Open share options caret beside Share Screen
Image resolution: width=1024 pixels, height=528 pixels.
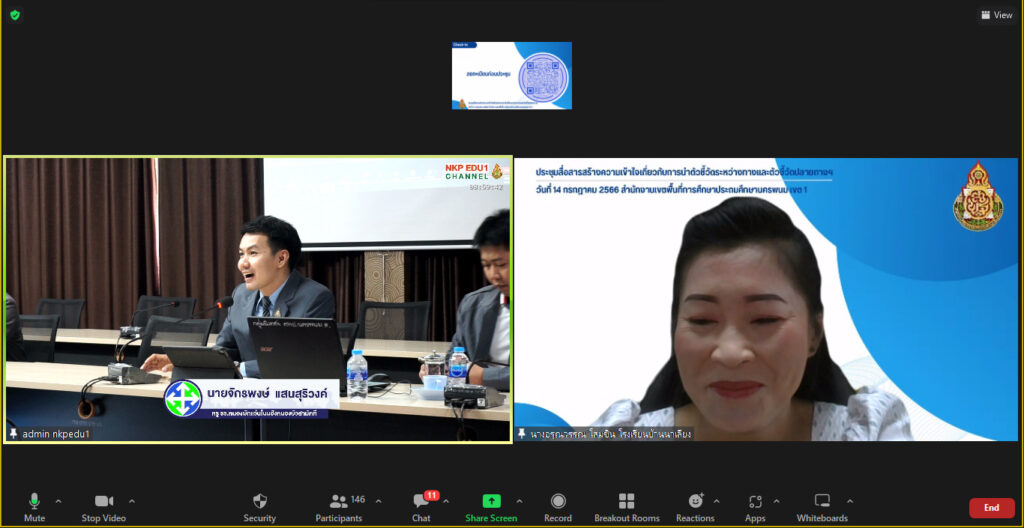[x=520, y=501]
